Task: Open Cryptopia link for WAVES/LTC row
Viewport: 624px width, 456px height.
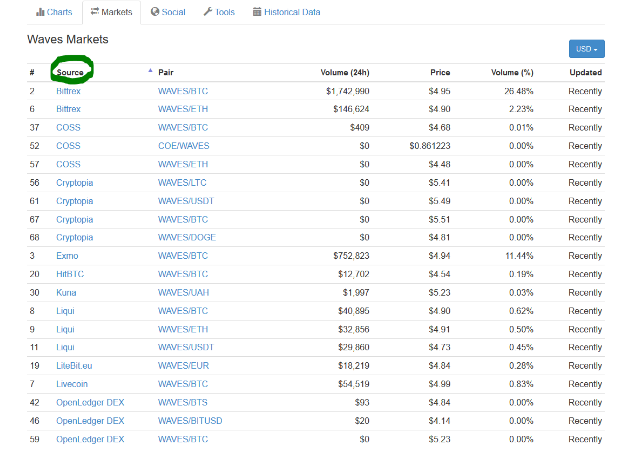Action: (75, 183)
